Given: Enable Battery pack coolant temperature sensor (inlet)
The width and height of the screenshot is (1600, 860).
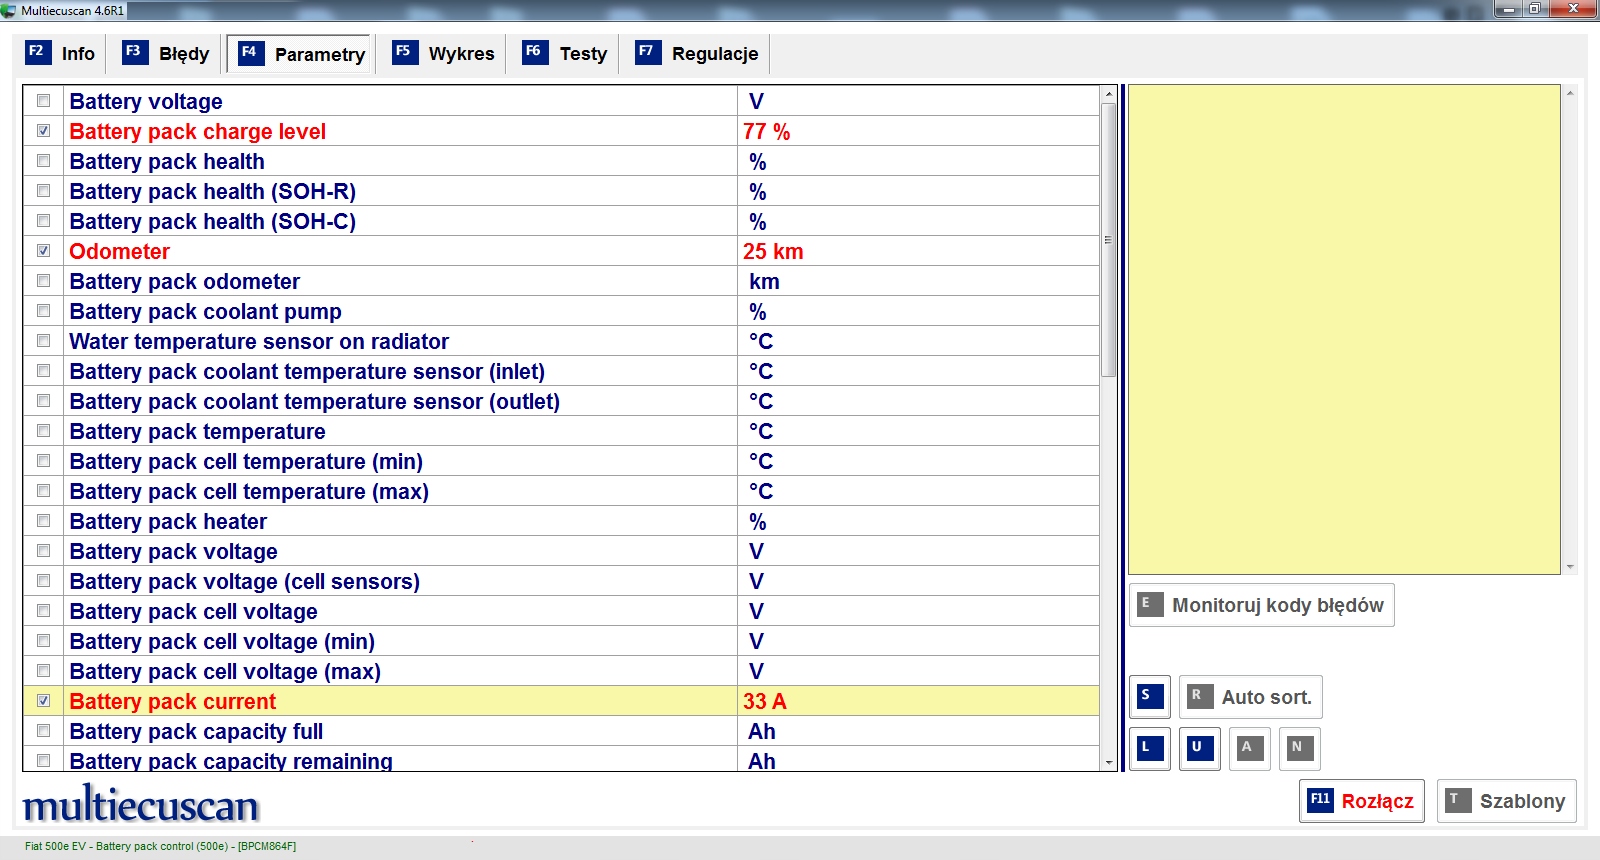Looking at the screenshot, I should [43, 371].
